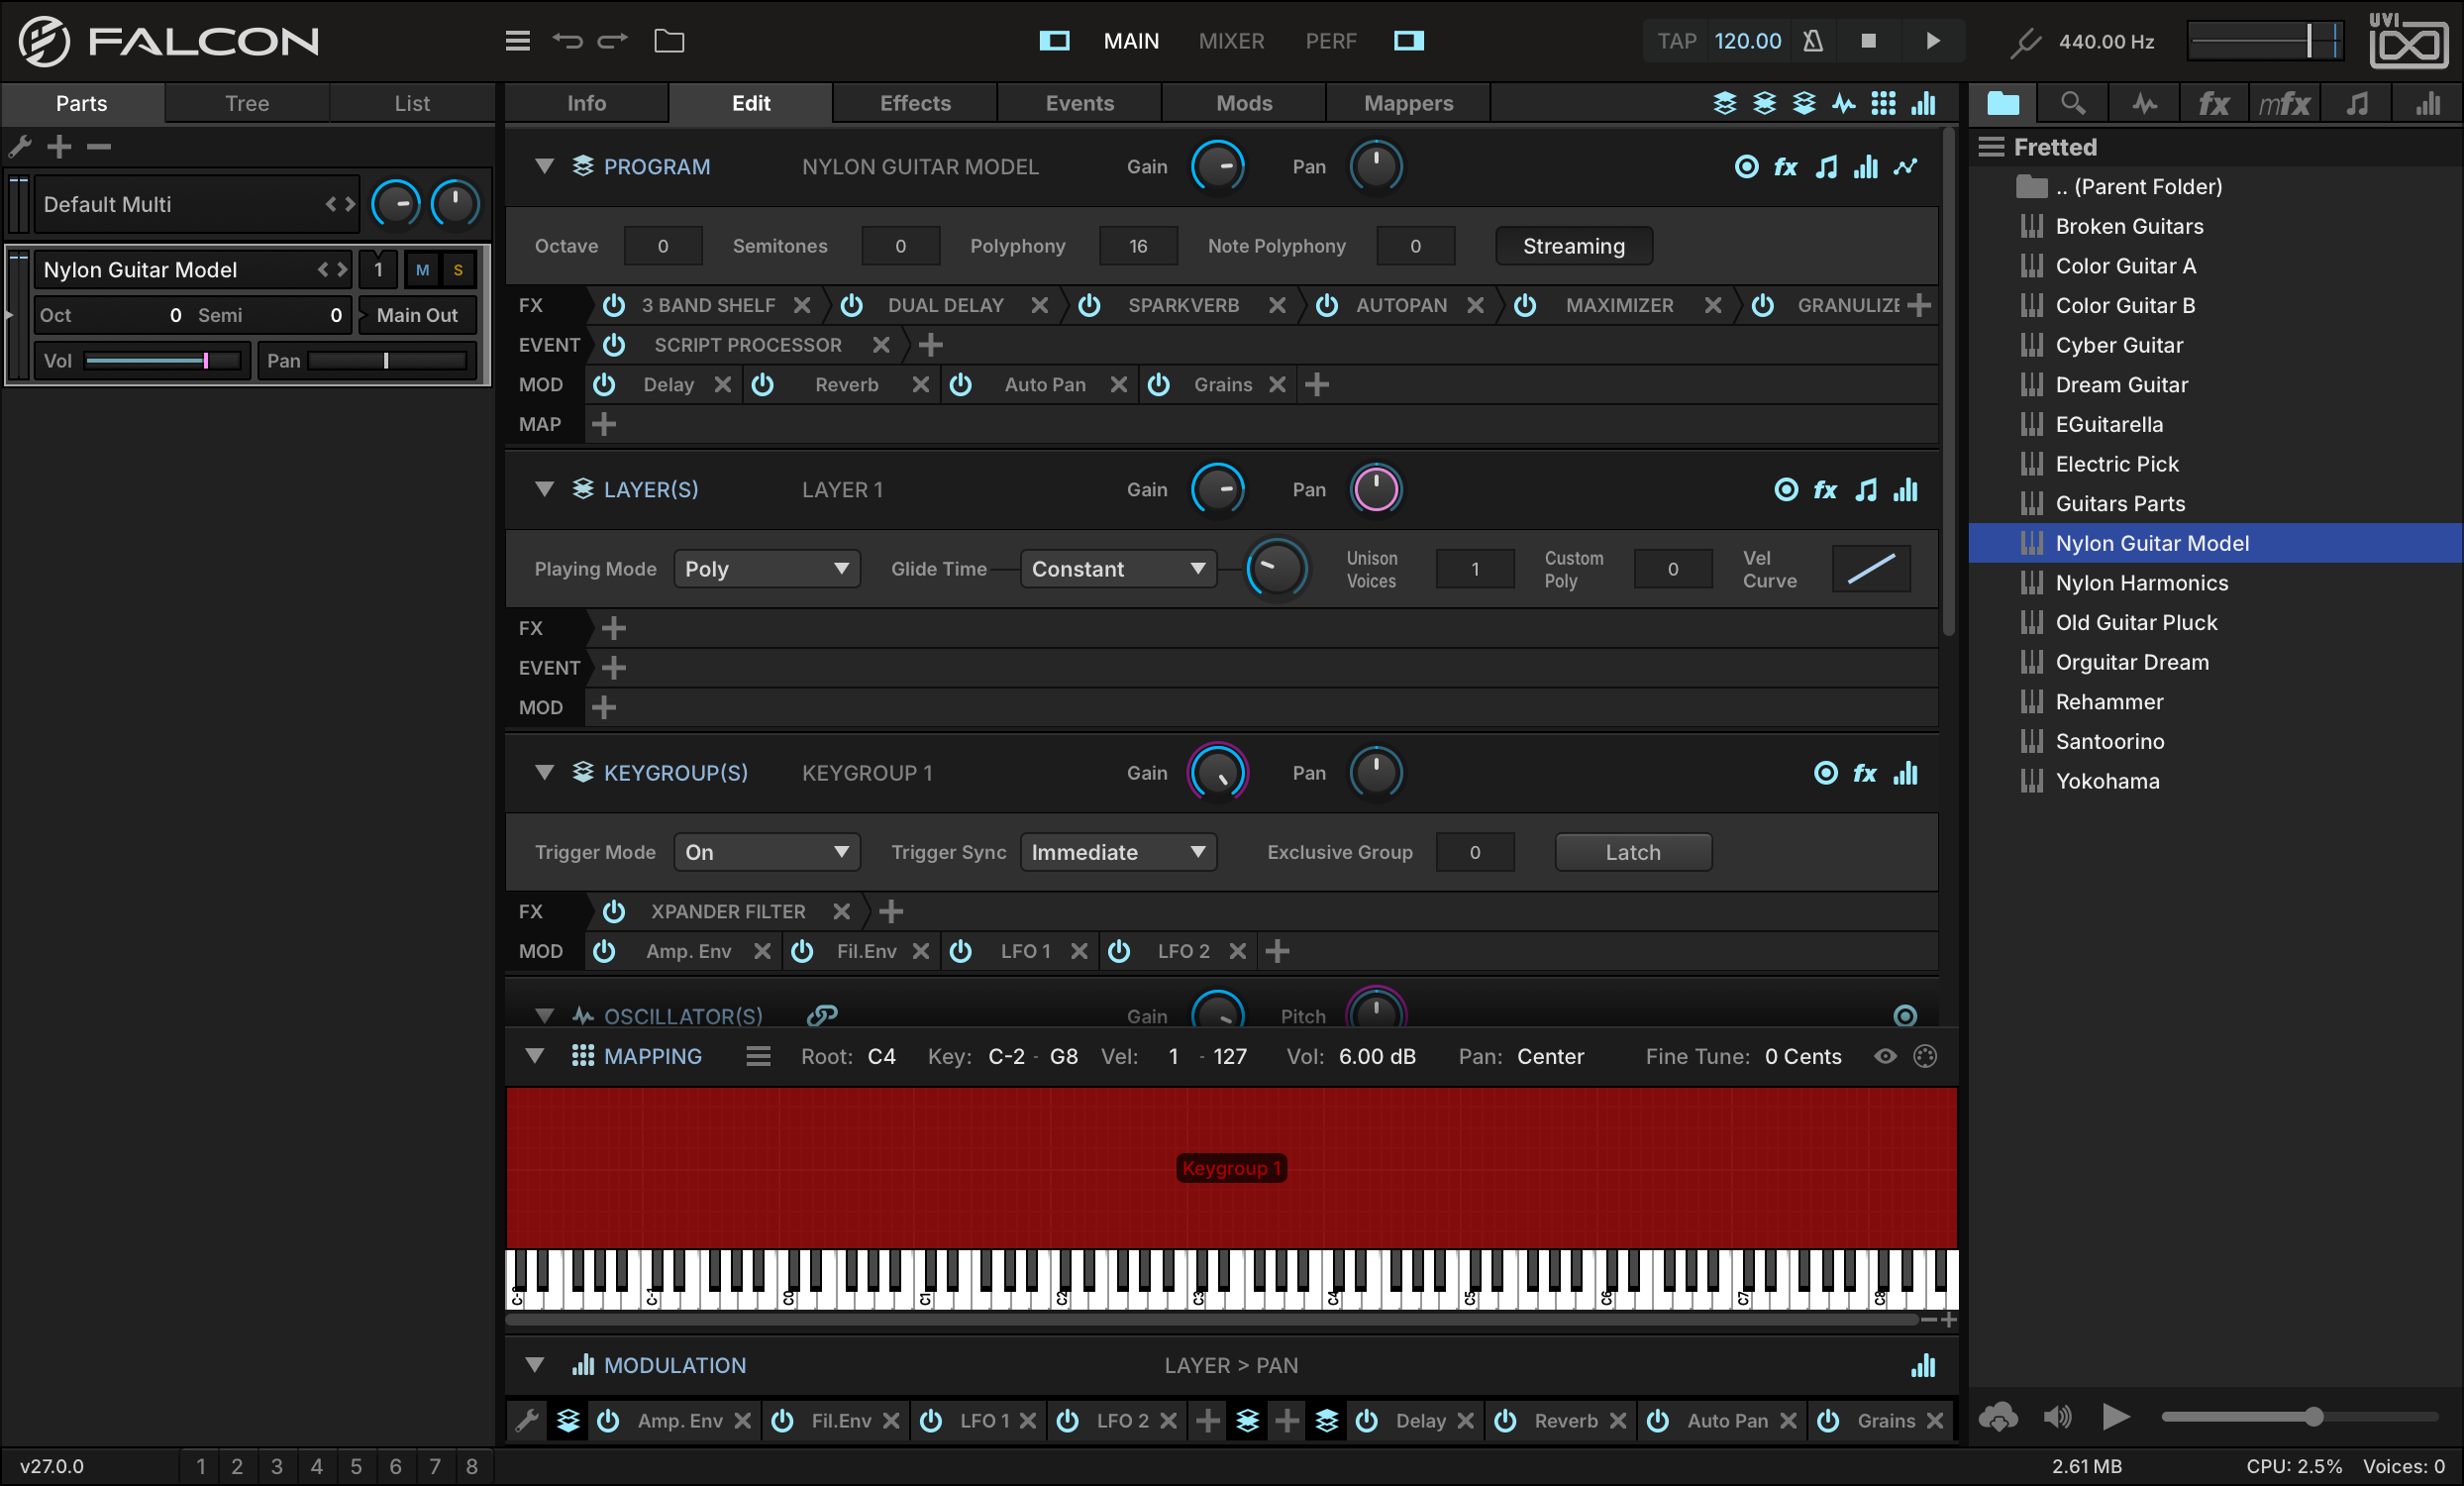This screenshot has width=2464, height=1486.
Task: Open the fx presets browser tab
Action: click(x=2213, y=103)
